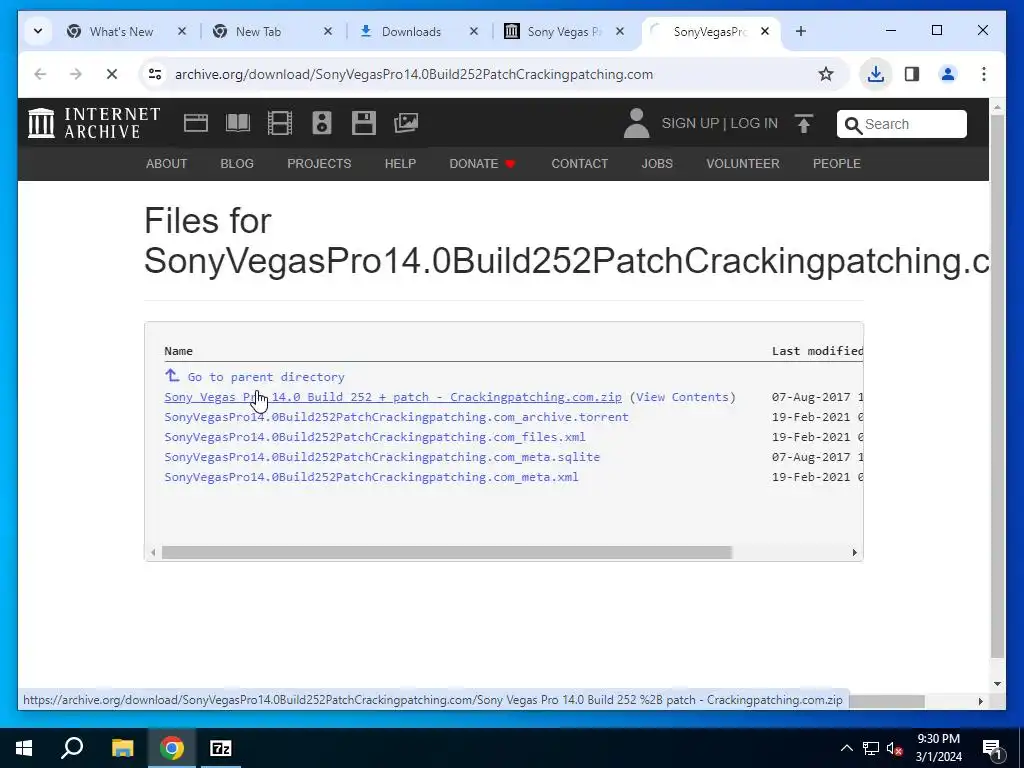Screen dimensions: 1024x768
Task: Stop loading the page
Action: pos(112,74)
